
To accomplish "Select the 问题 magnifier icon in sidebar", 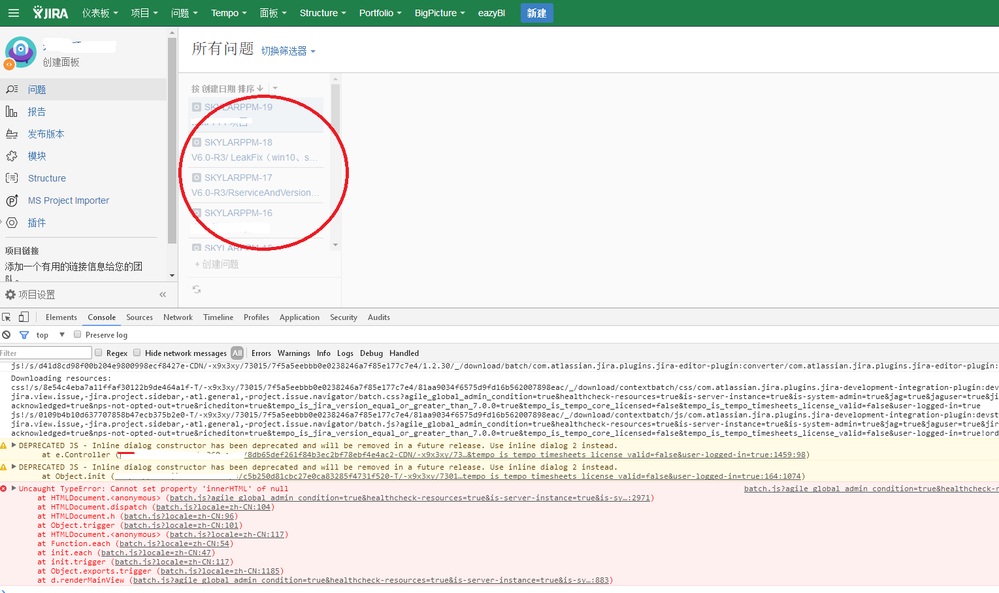I will (x=11, y=89).
